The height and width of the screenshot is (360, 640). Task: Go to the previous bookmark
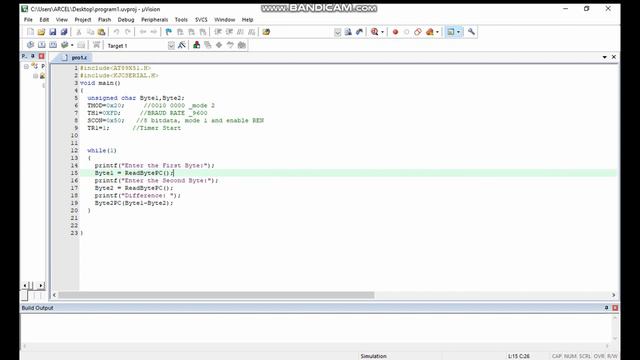coord(180,32)
